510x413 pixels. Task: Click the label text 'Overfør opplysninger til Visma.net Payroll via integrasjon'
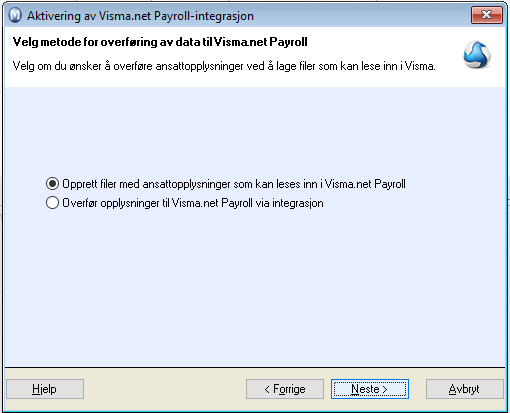[x=193, y=203]
